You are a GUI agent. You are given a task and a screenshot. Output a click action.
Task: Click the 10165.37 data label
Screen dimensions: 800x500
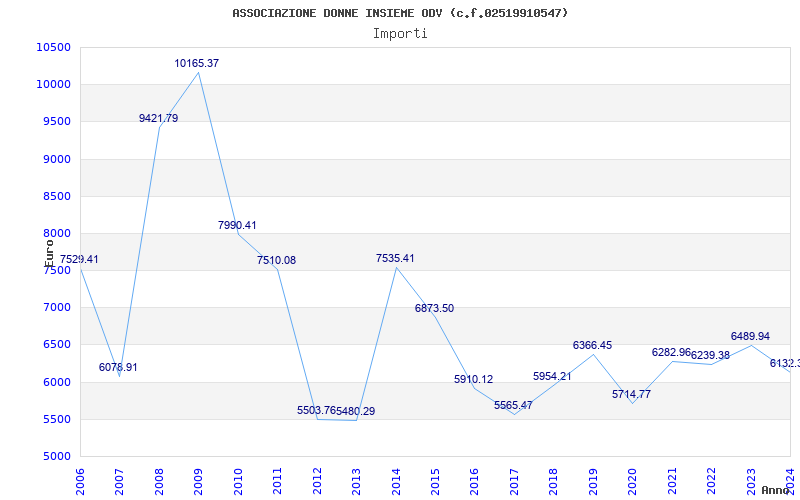coord(196,63)
